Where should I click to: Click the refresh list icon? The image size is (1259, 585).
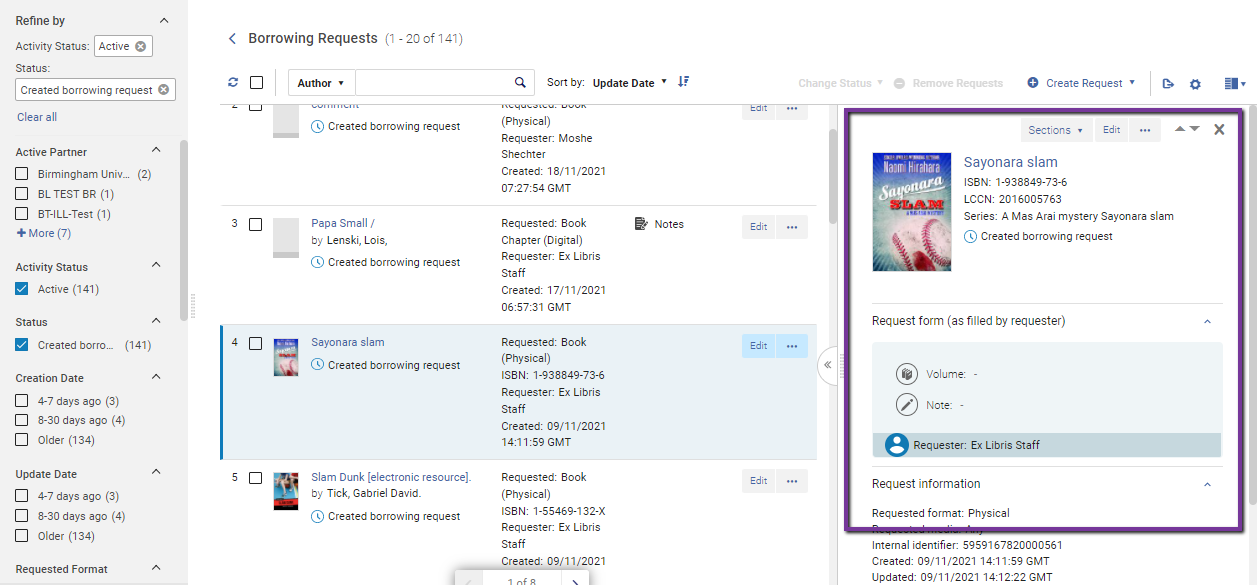[233, 83]
